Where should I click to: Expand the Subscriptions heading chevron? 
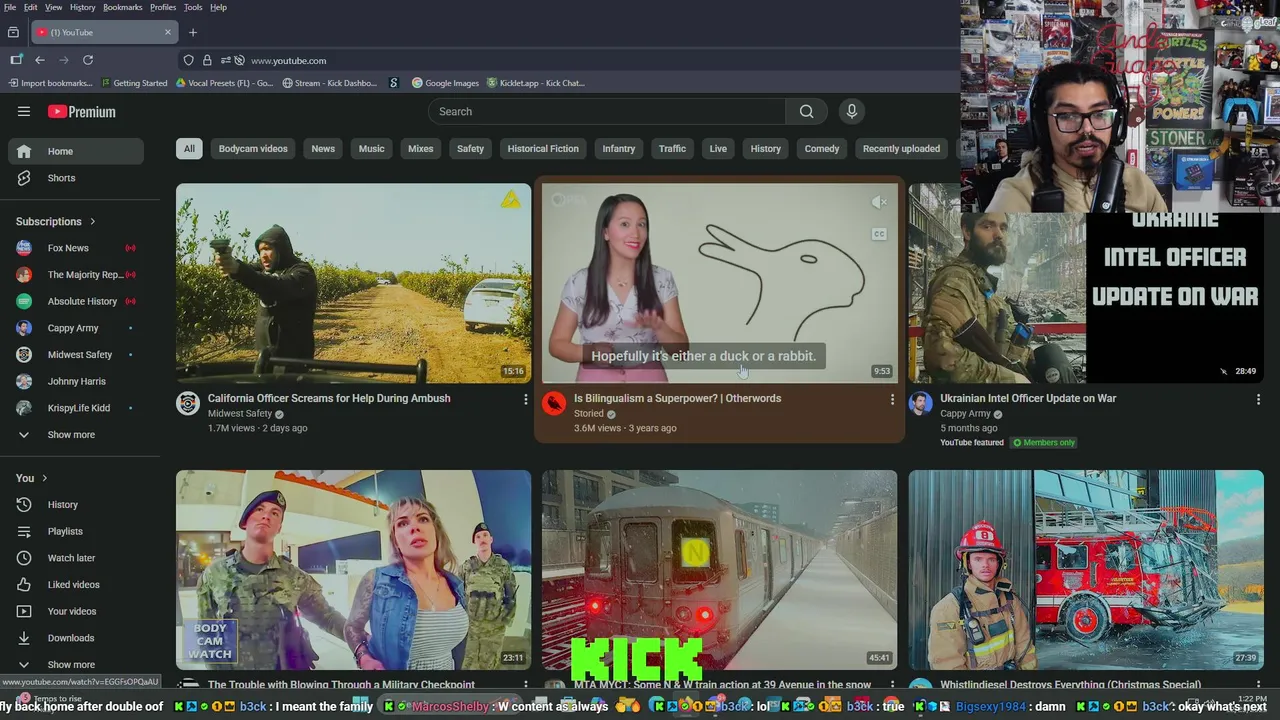point(93,222)
